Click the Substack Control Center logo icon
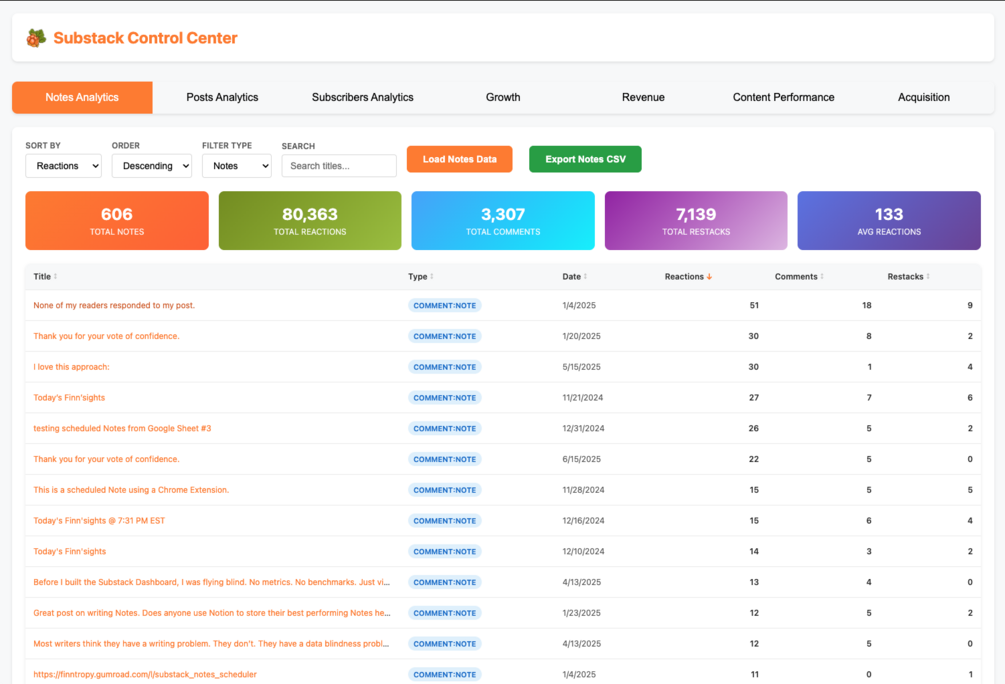 [x=37, y=38]
